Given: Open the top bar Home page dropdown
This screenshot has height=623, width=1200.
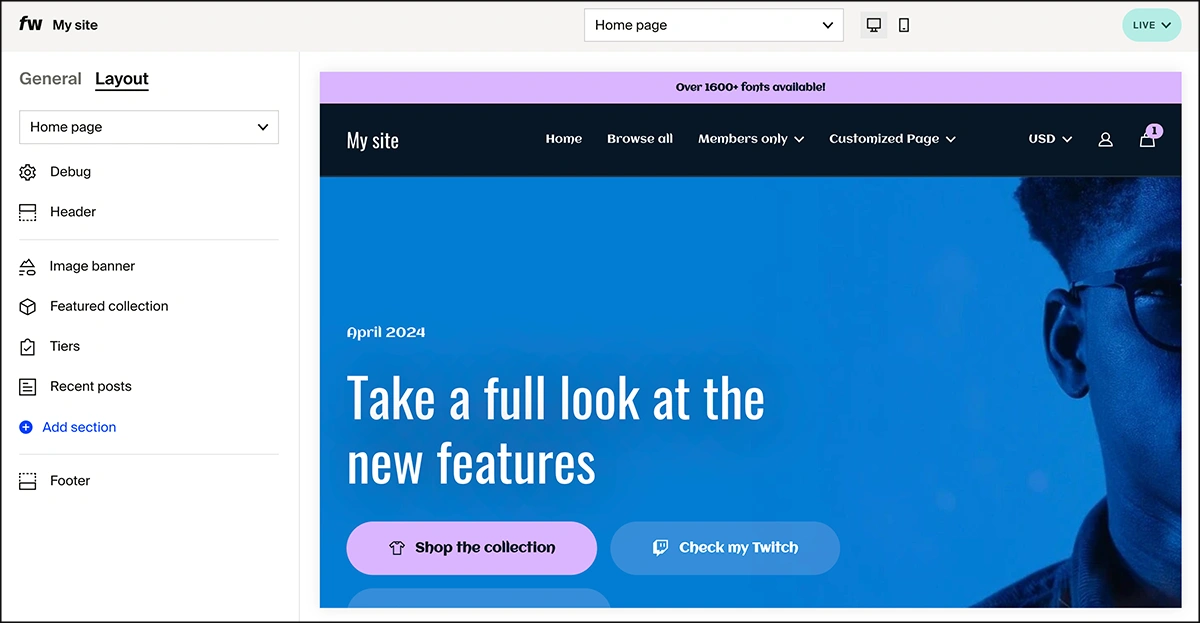Looking at the screenshot, I should 713,25.
